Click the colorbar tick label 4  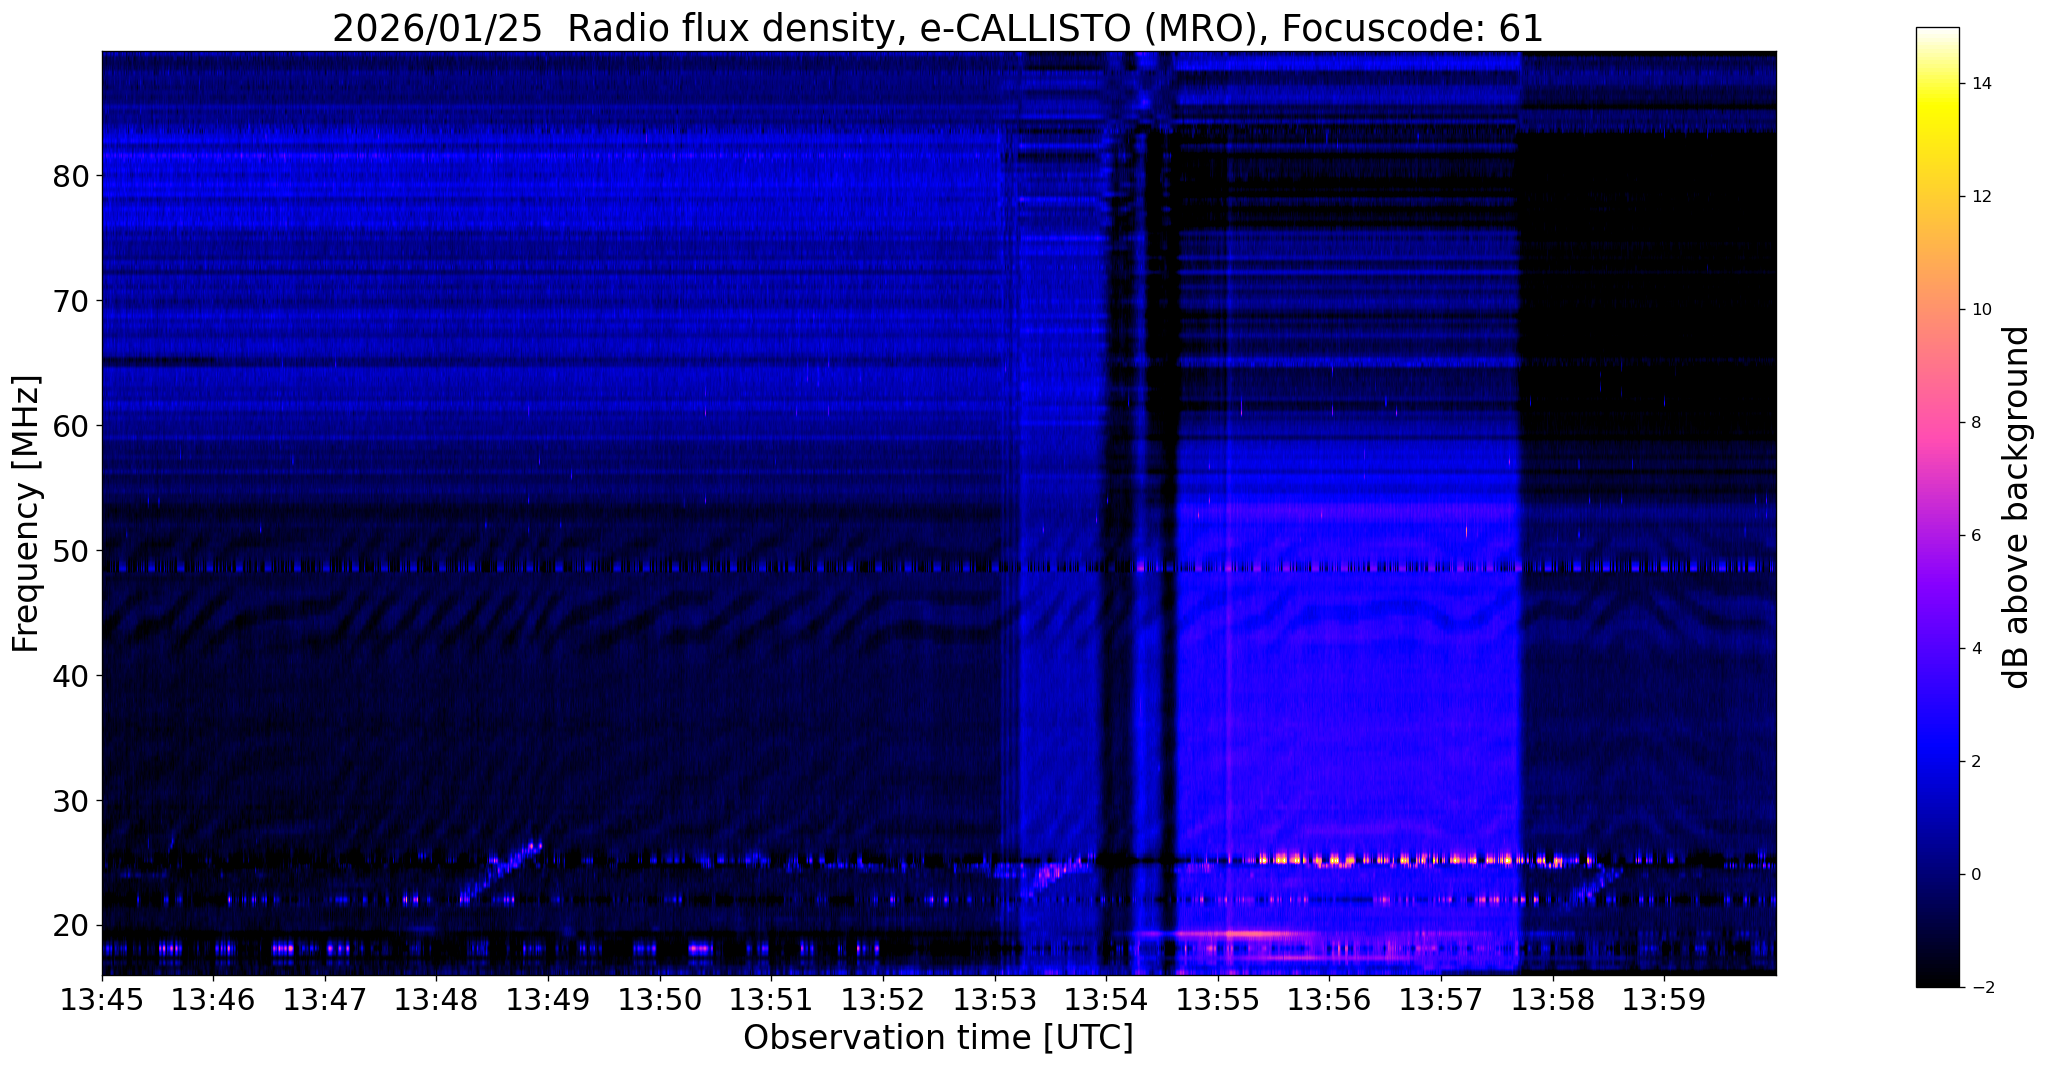pos(1976,649)
